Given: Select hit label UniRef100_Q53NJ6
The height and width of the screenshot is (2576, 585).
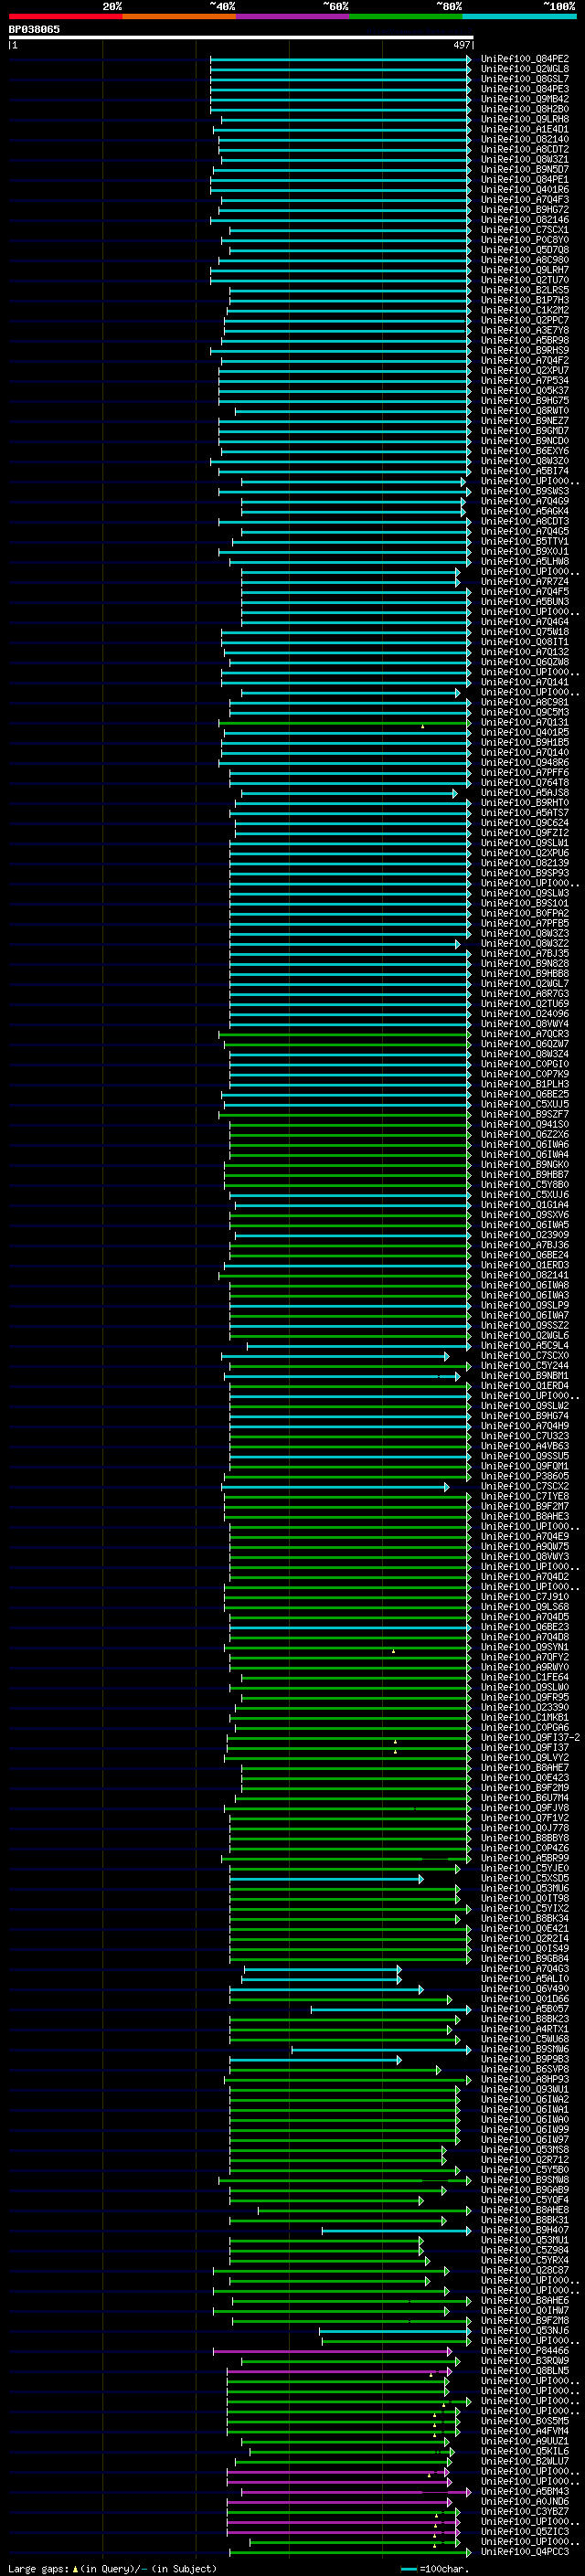Looking at the screenshot, I should tap(525, 2330).
